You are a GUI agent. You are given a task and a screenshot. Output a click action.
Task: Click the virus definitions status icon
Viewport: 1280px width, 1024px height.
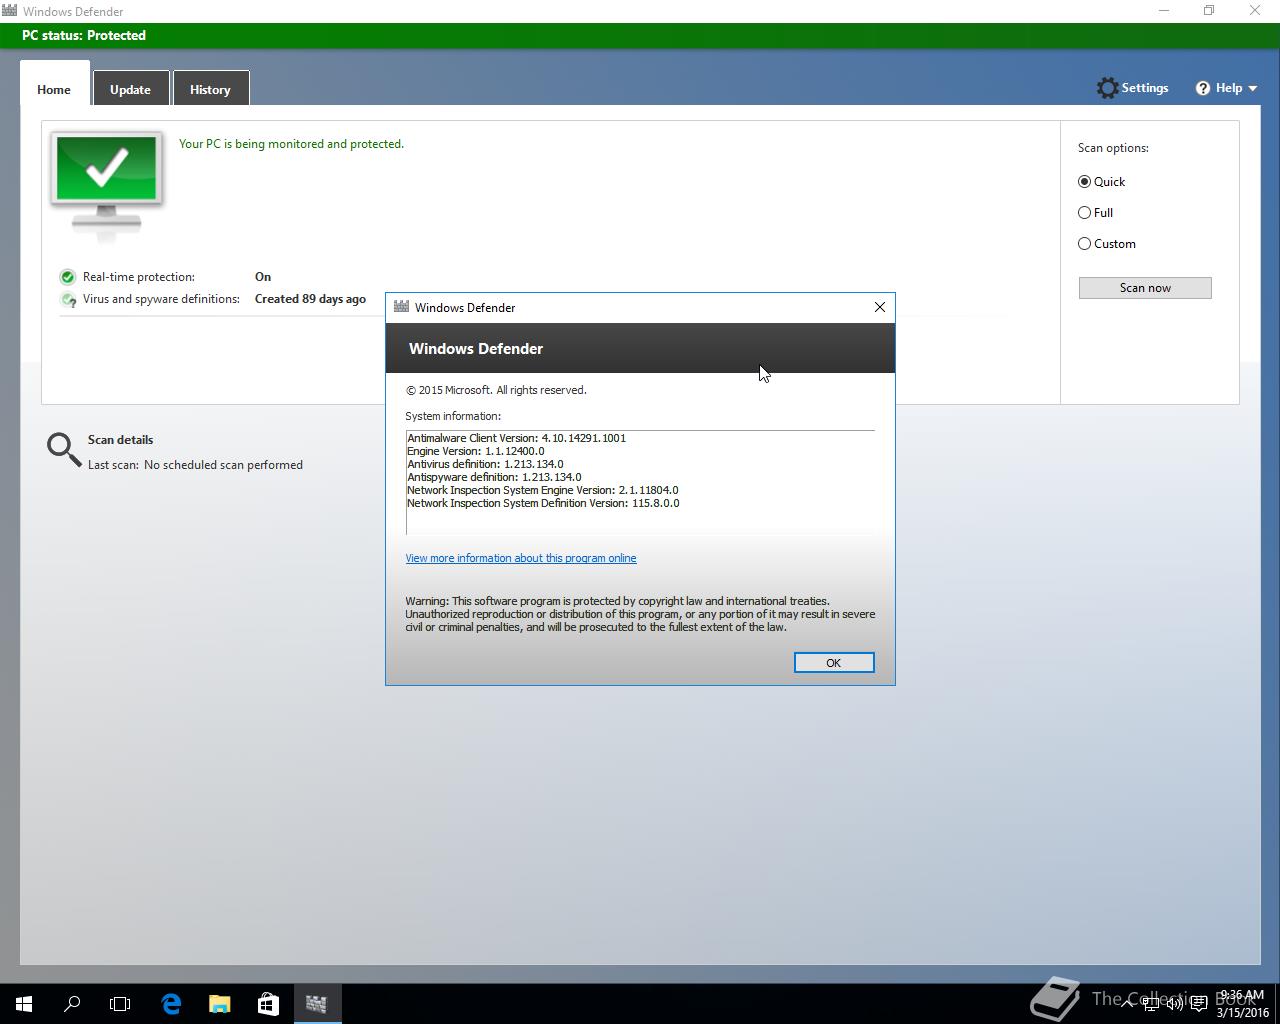(68, 299)
